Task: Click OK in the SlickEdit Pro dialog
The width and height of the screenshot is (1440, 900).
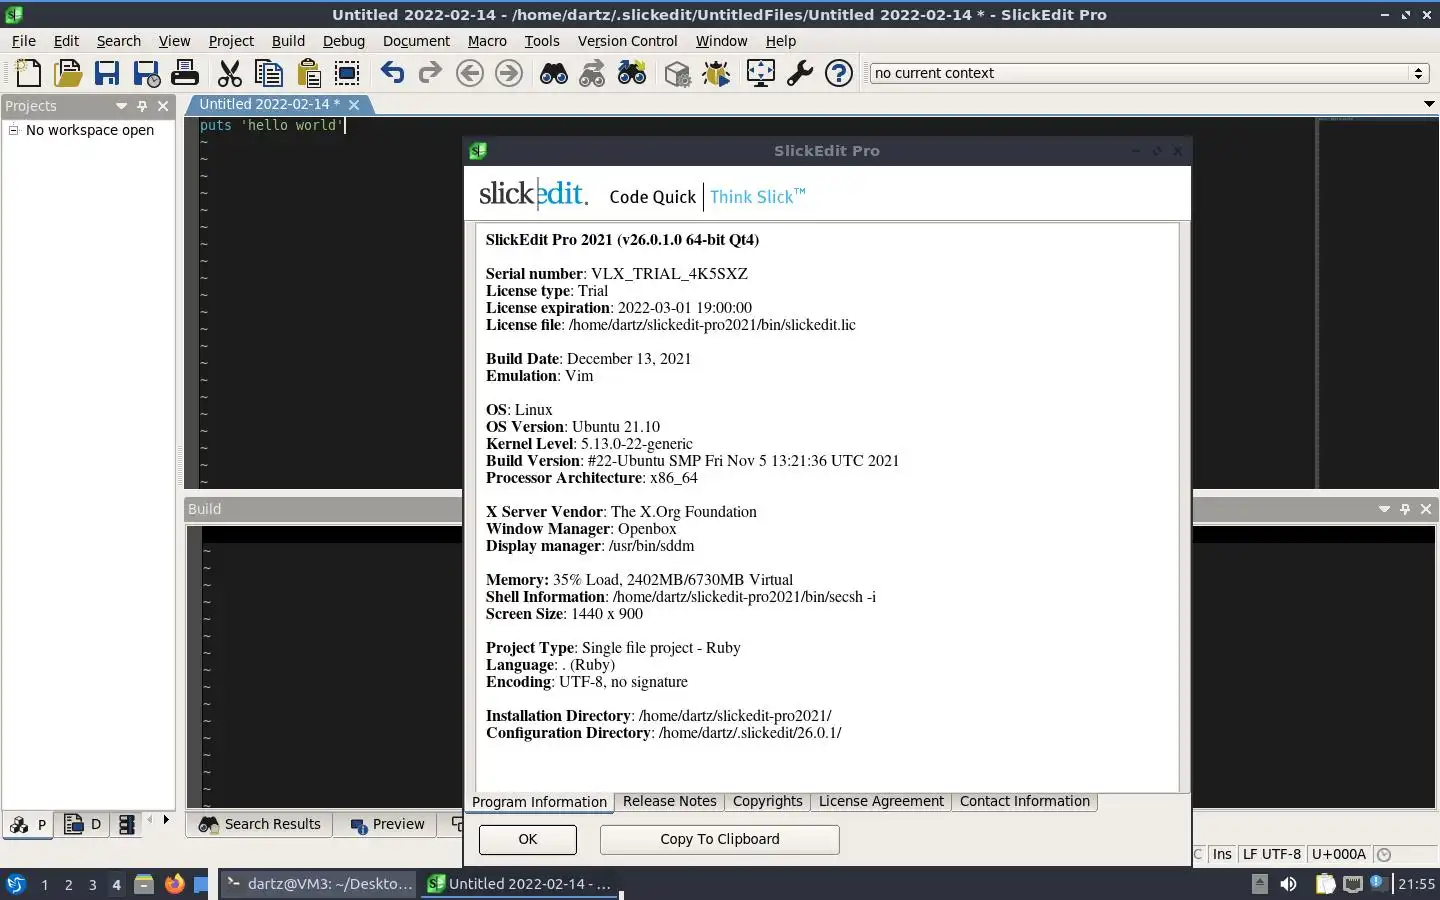Action: pyautogui.click(x=528, y=839)
